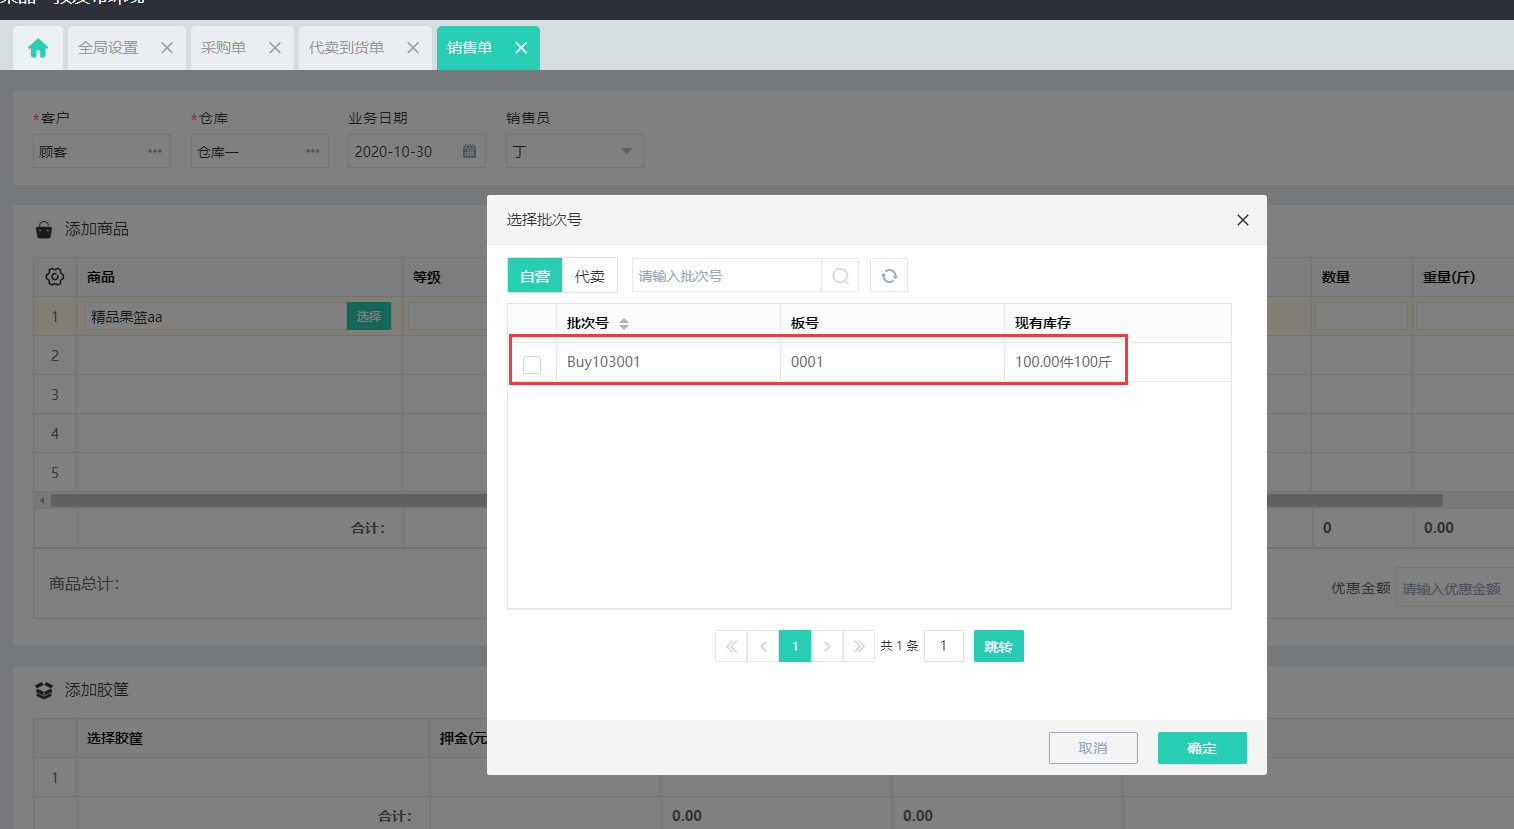Go to last page double-arrow

click(x=859, y=646)
